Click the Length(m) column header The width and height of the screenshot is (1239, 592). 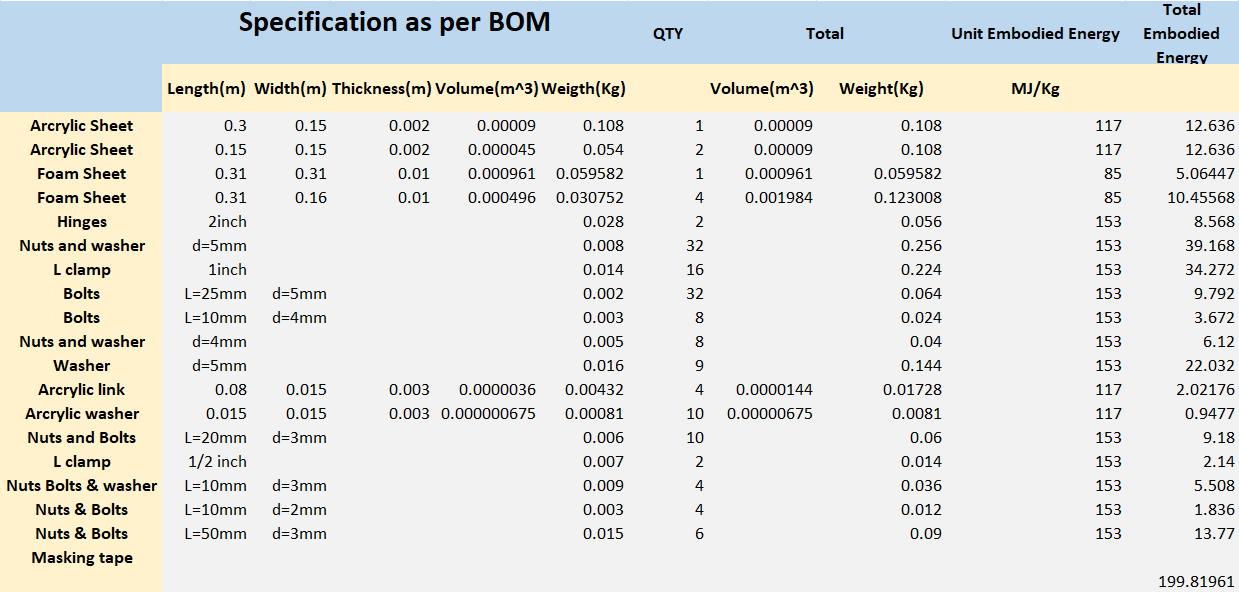click(x=207, y=89)
